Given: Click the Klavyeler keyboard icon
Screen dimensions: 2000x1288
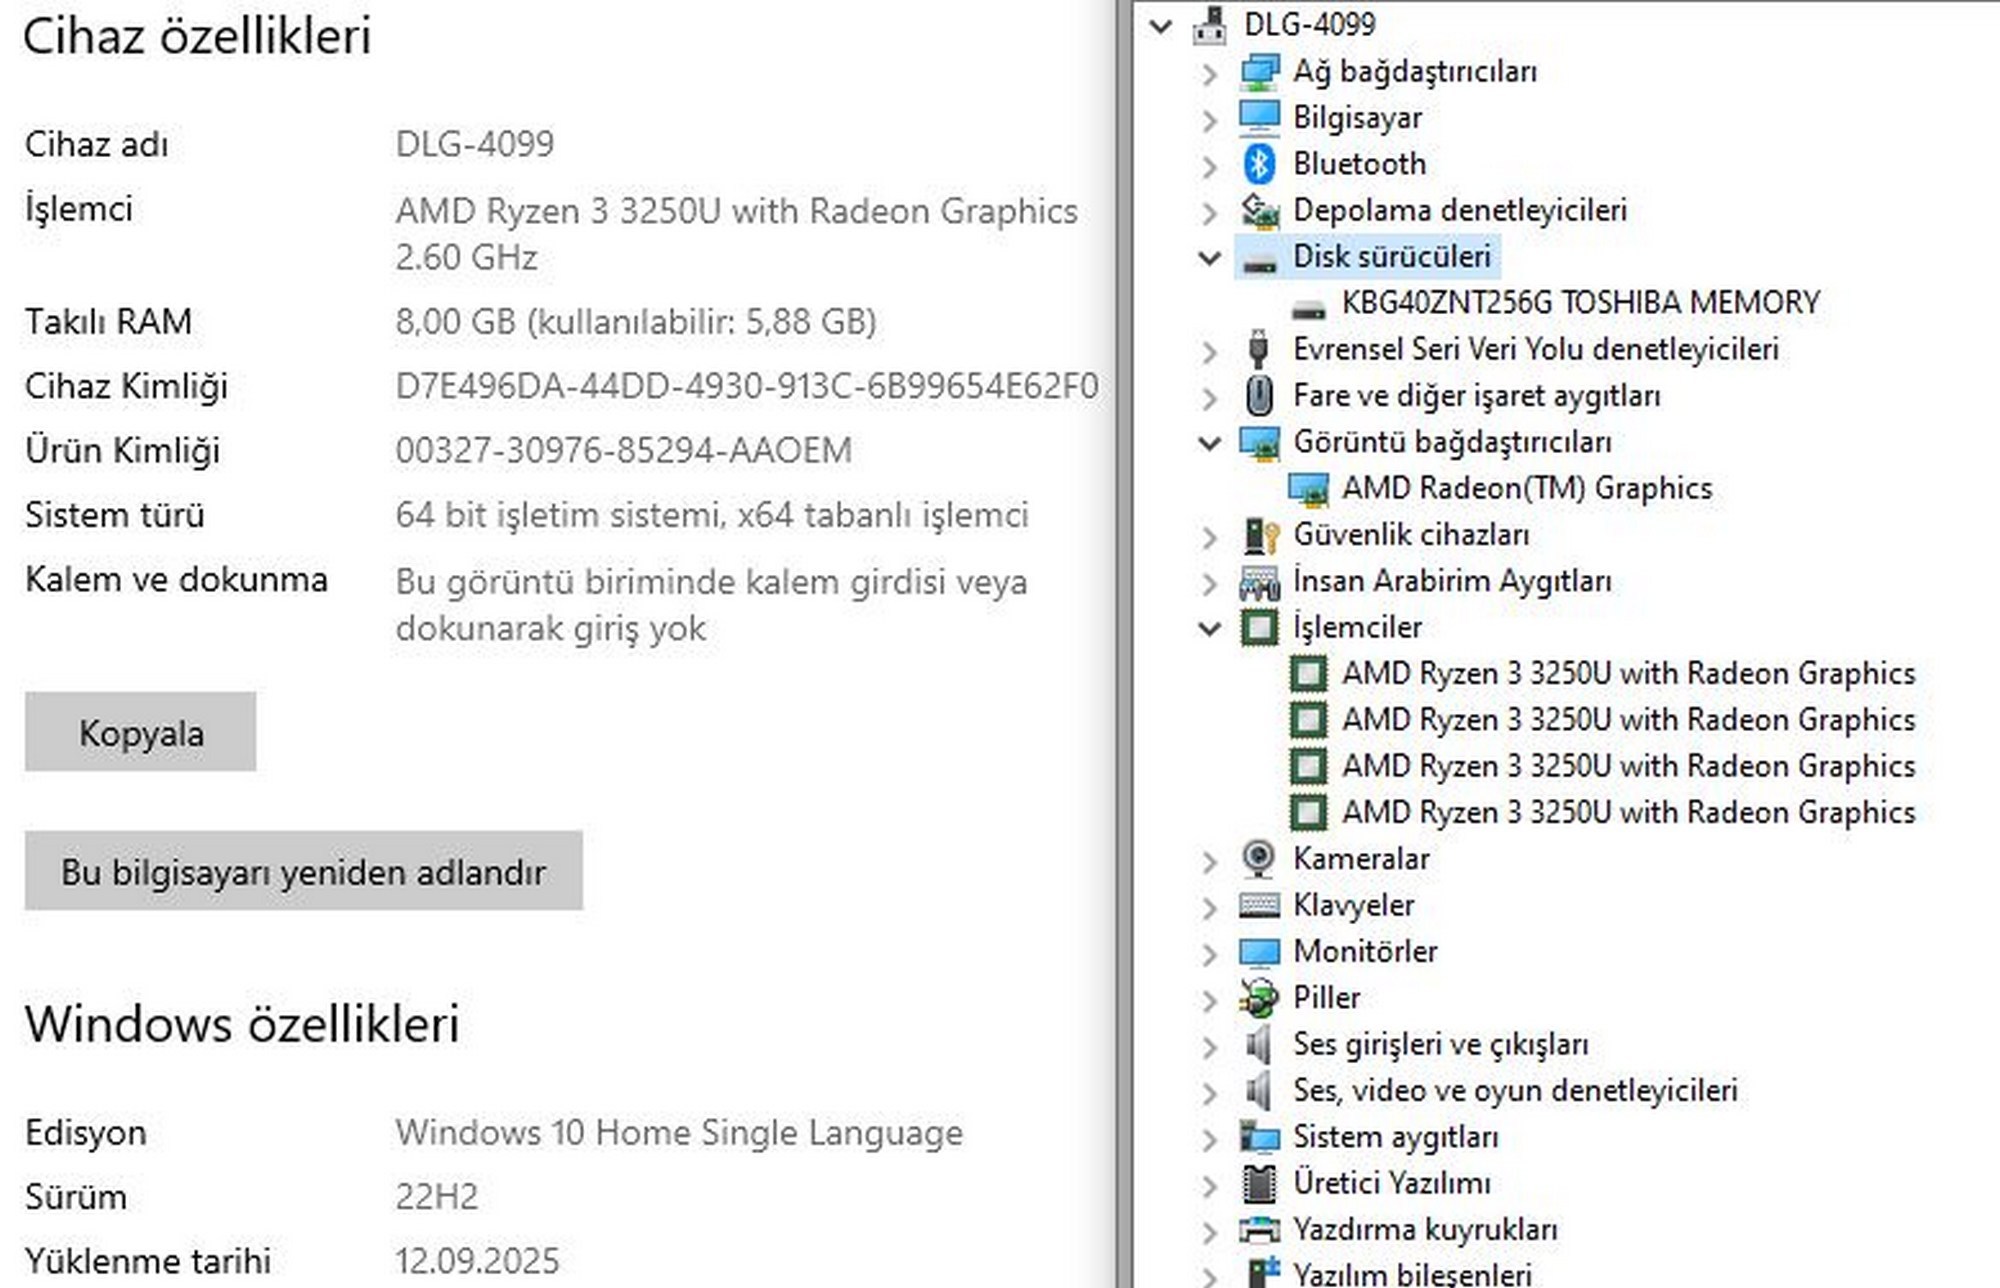Looking at the screenshot, I should point(1259,905).
